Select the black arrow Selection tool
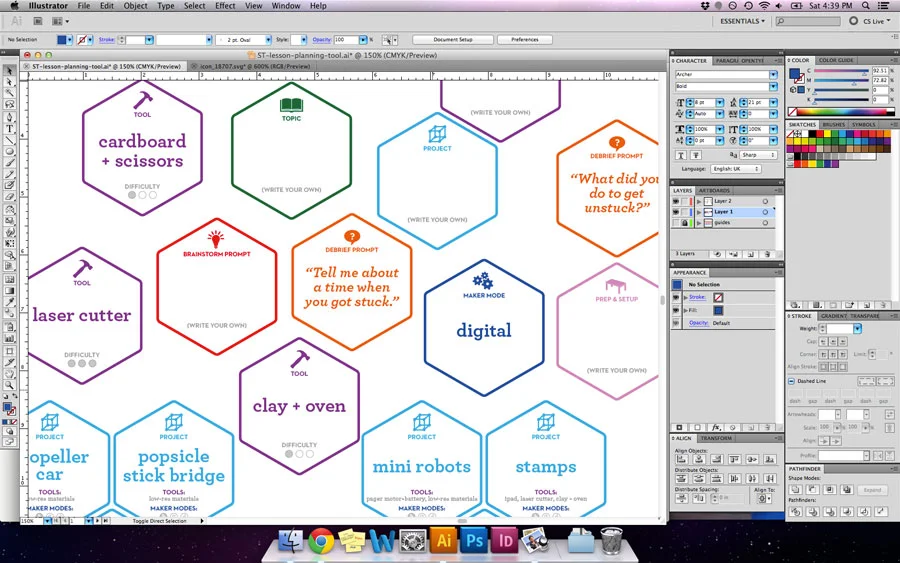 (x=9, y=70)
